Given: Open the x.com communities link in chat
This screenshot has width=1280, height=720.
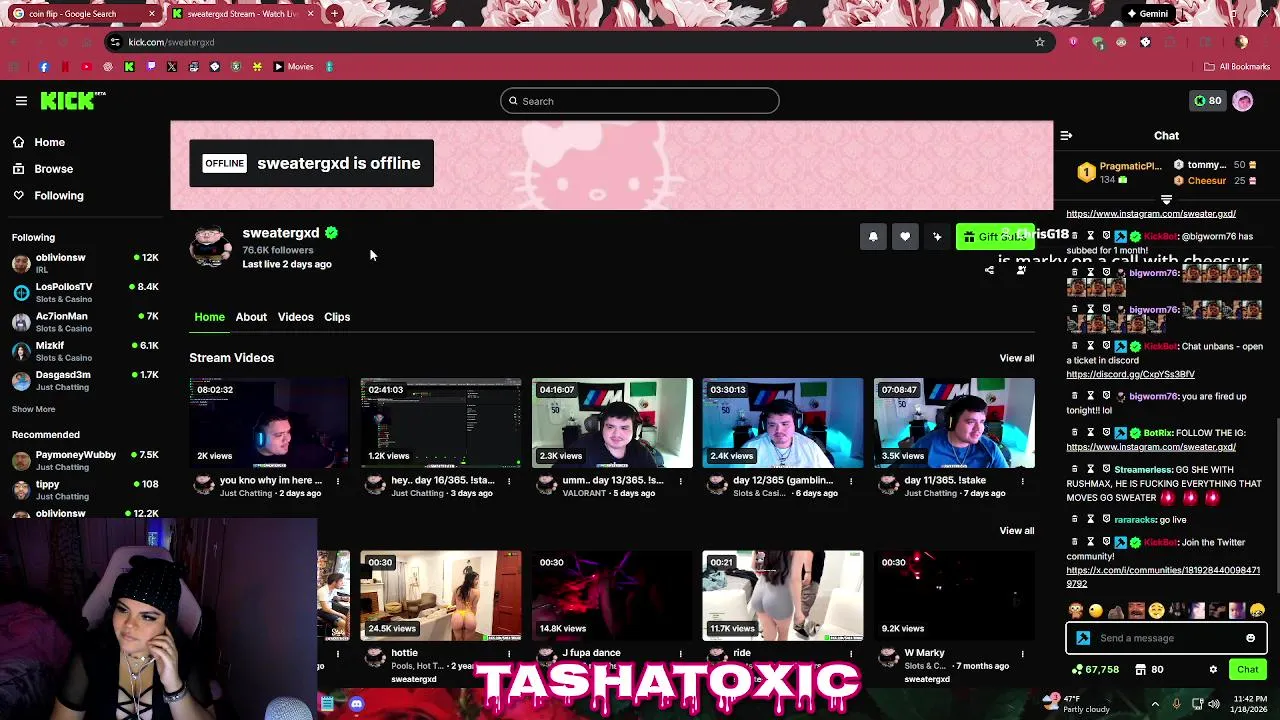Looking at the screenshot, I should pos(1163,577).
